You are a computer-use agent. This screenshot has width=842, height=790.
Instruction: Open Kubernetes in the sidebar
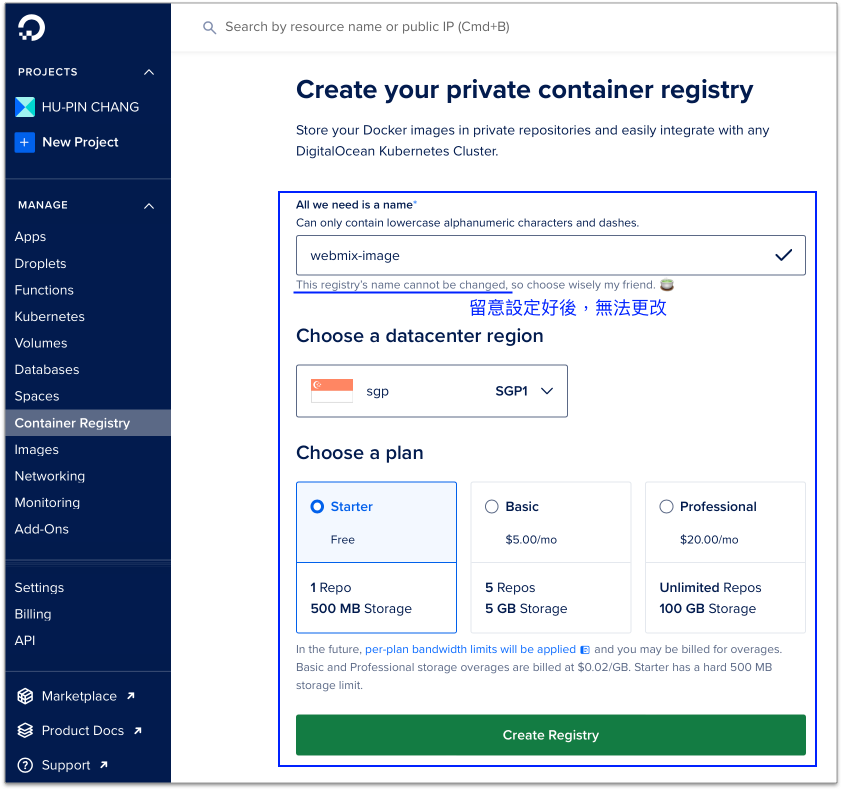coord(49,317)
